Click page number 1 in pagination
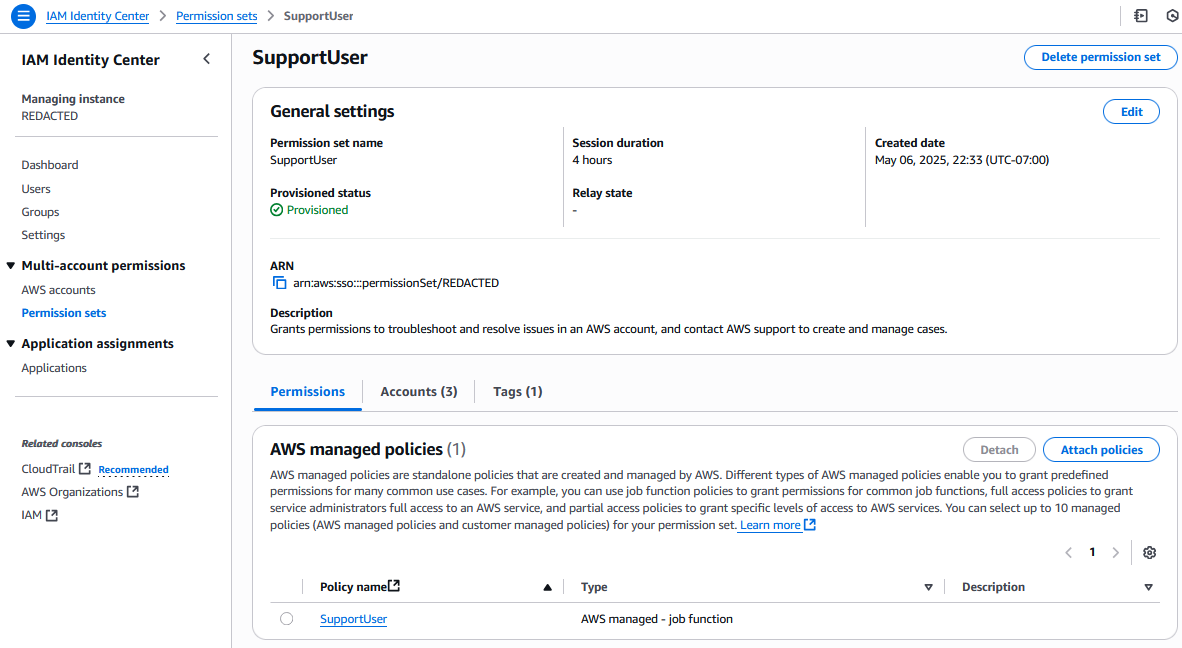Screen dimensions: 1182x648 1092,552
